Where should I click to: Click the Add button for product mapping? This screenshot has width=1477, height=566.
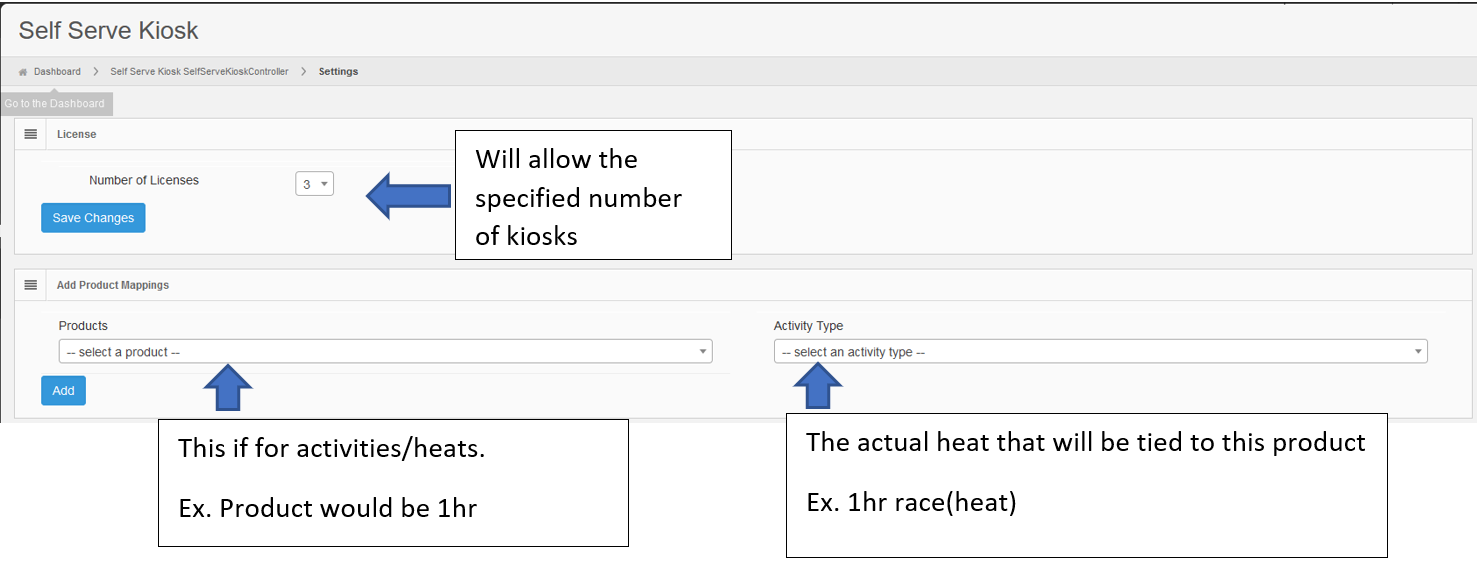pyautogui.click(x=64, y=391)
